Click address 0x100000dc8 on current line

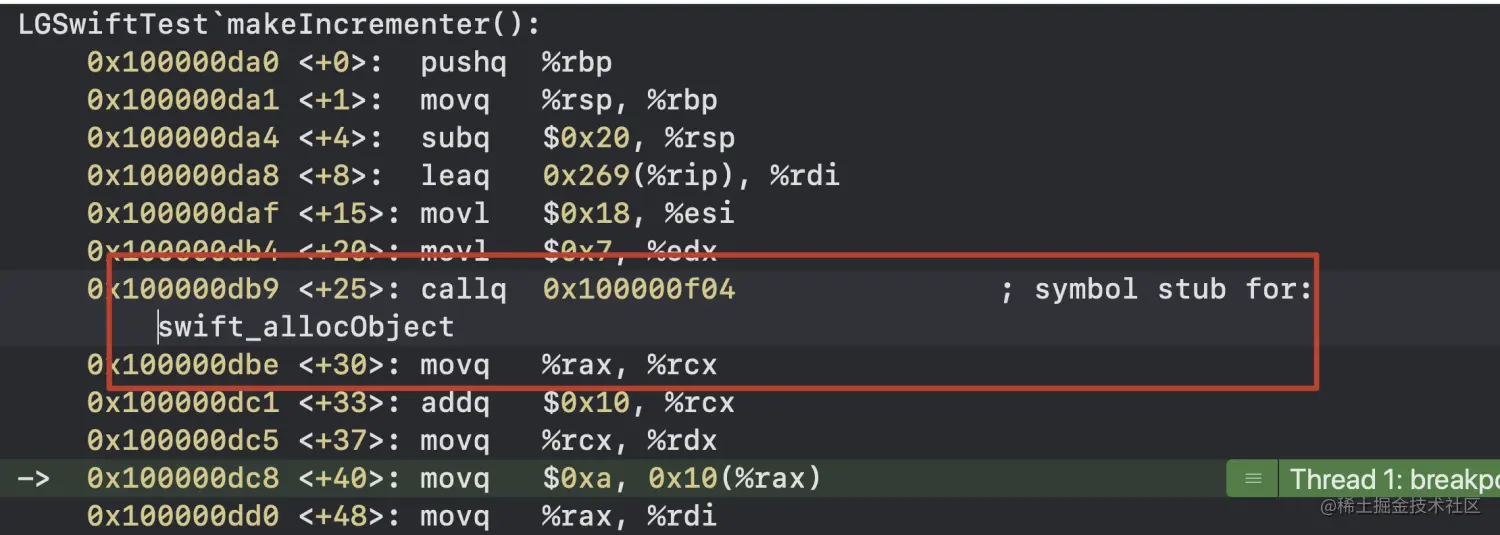[x=183, y=479]
